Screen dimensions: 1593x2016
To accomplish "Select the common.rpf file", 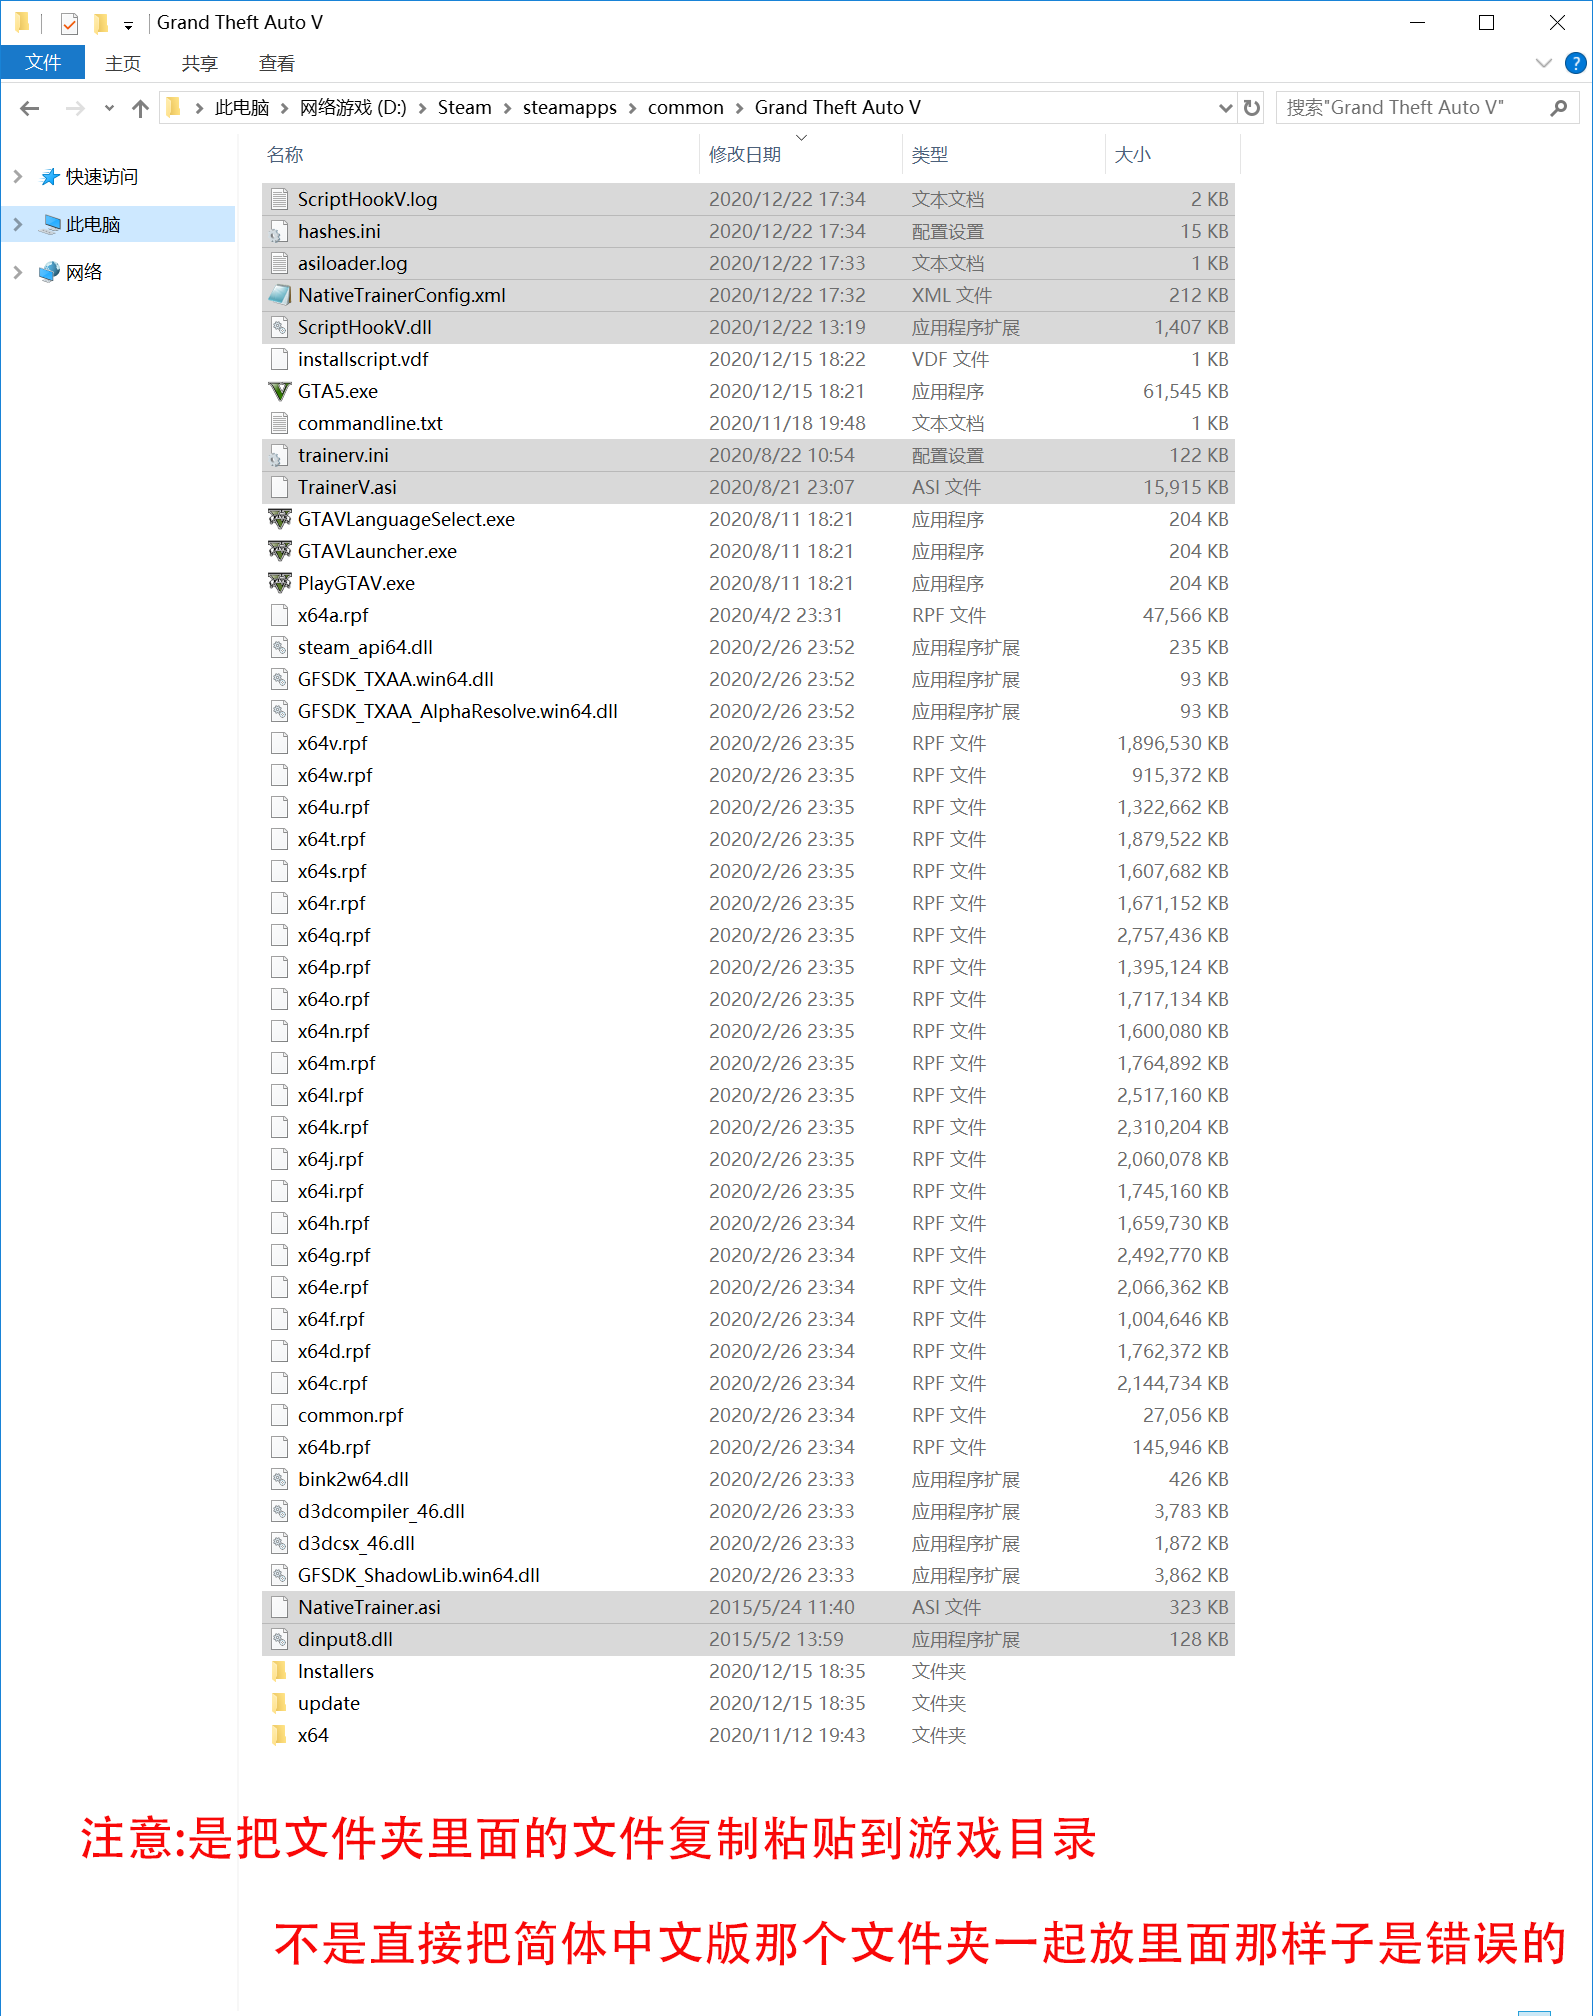I will 748,1415.
